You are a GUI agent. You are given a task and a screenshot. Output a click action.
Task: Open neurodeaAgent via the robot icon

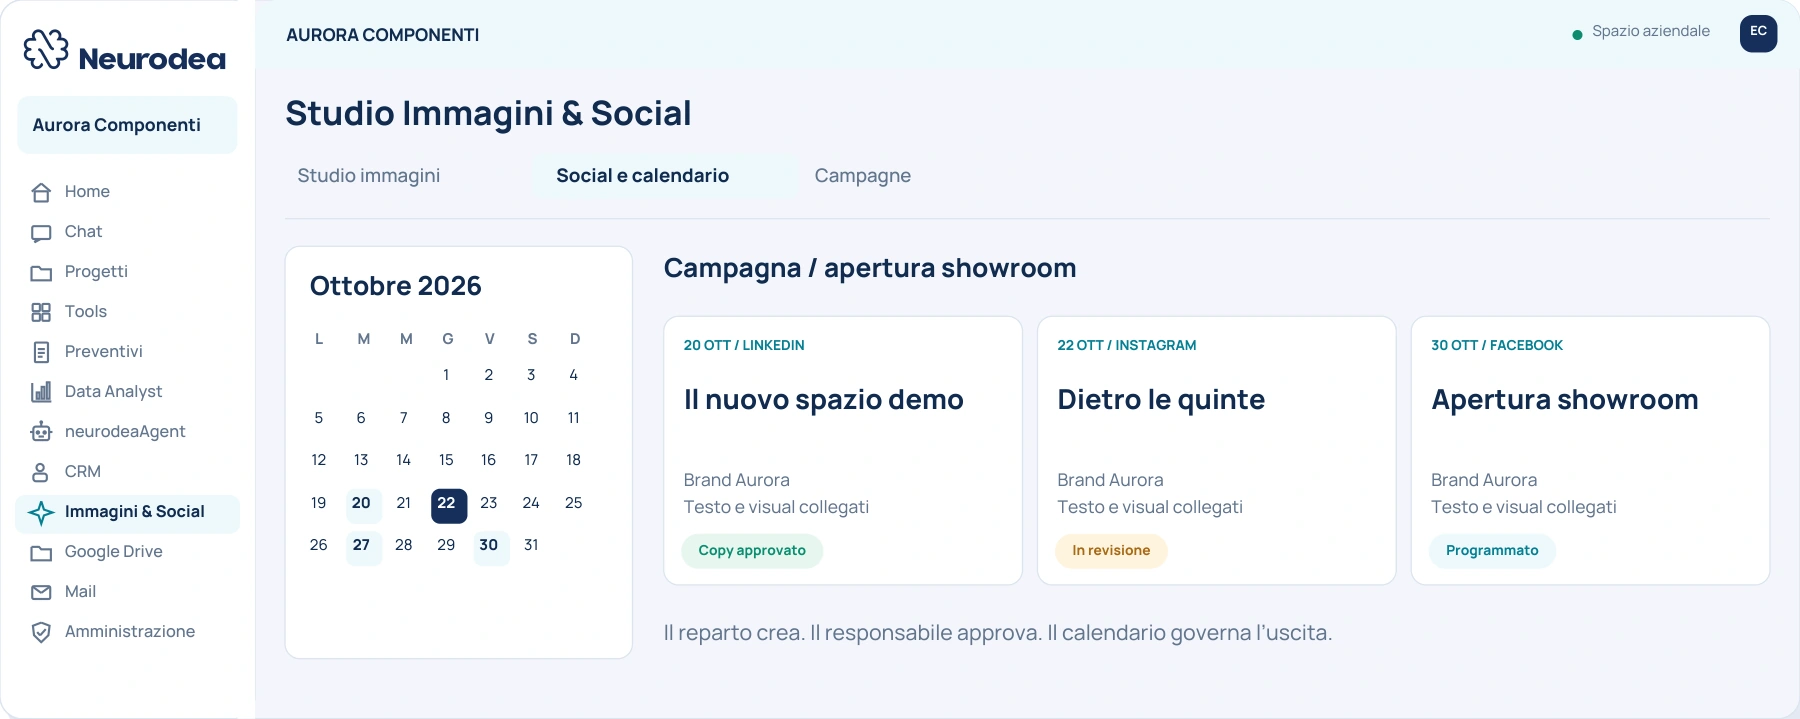tap(41, 432)
